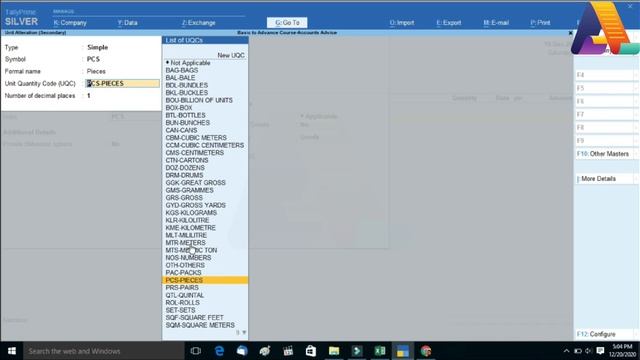Select SET-SETS from the list
This screenshot has height=360, width=640.
(180, 310)
